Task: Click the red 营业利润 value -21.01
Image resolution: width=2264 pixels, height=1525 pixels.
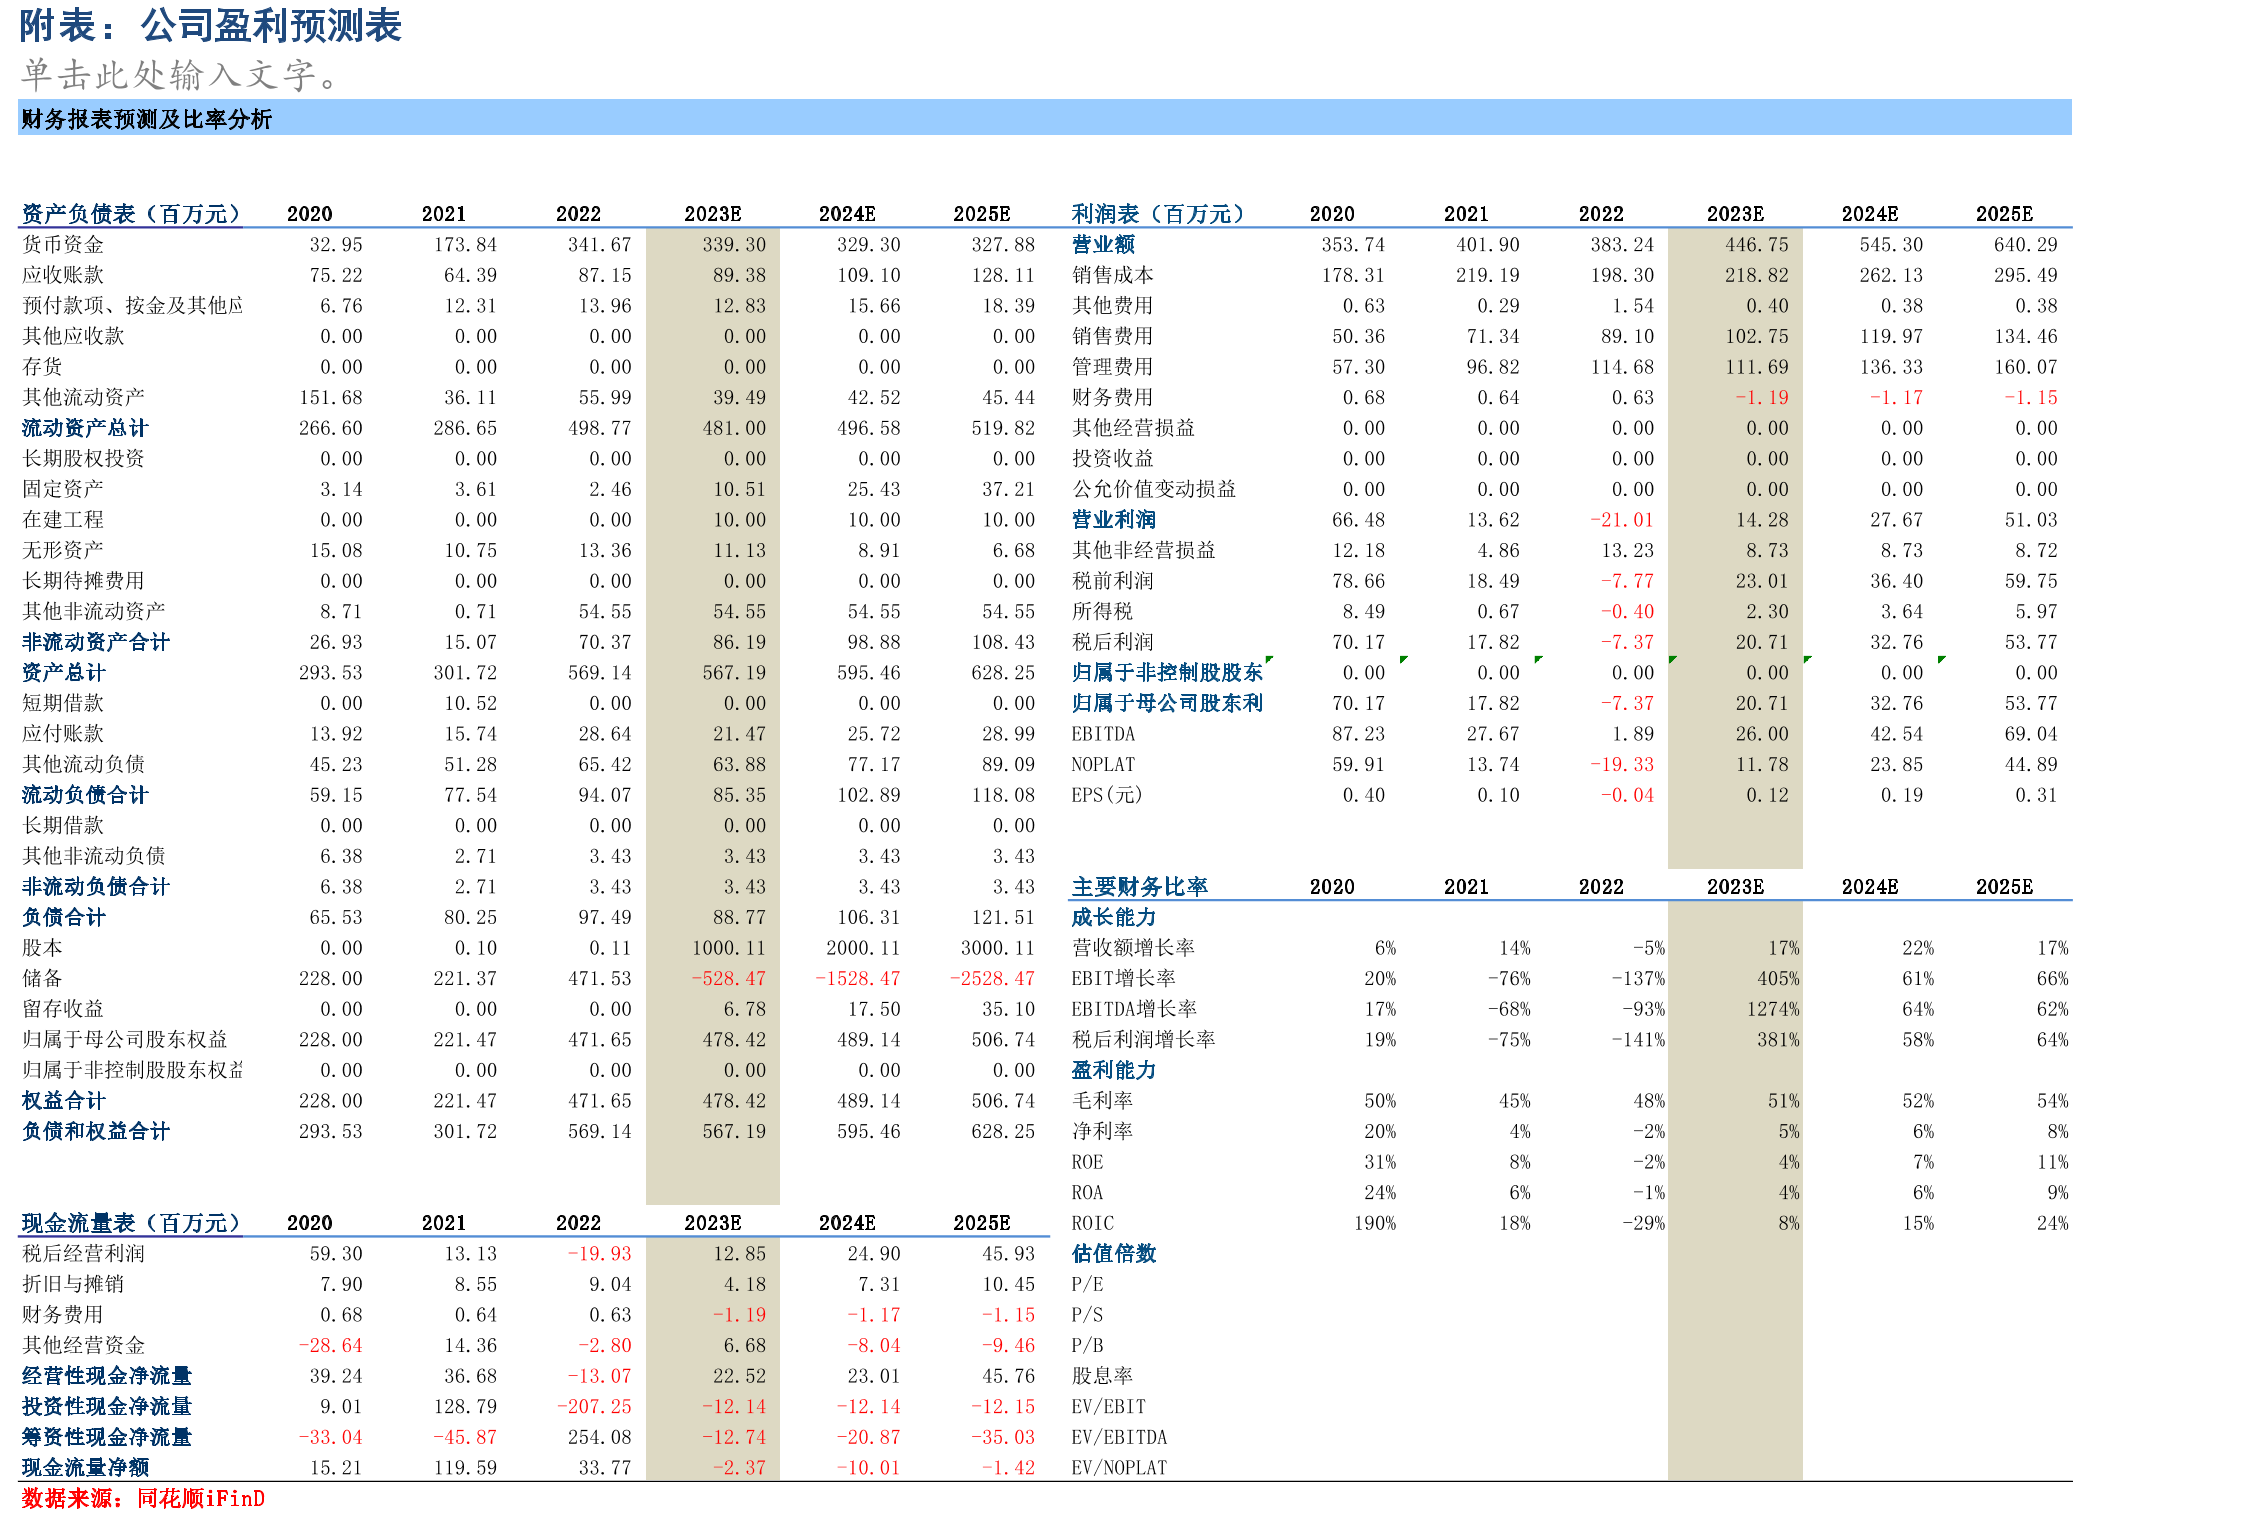Action: 1622,520
